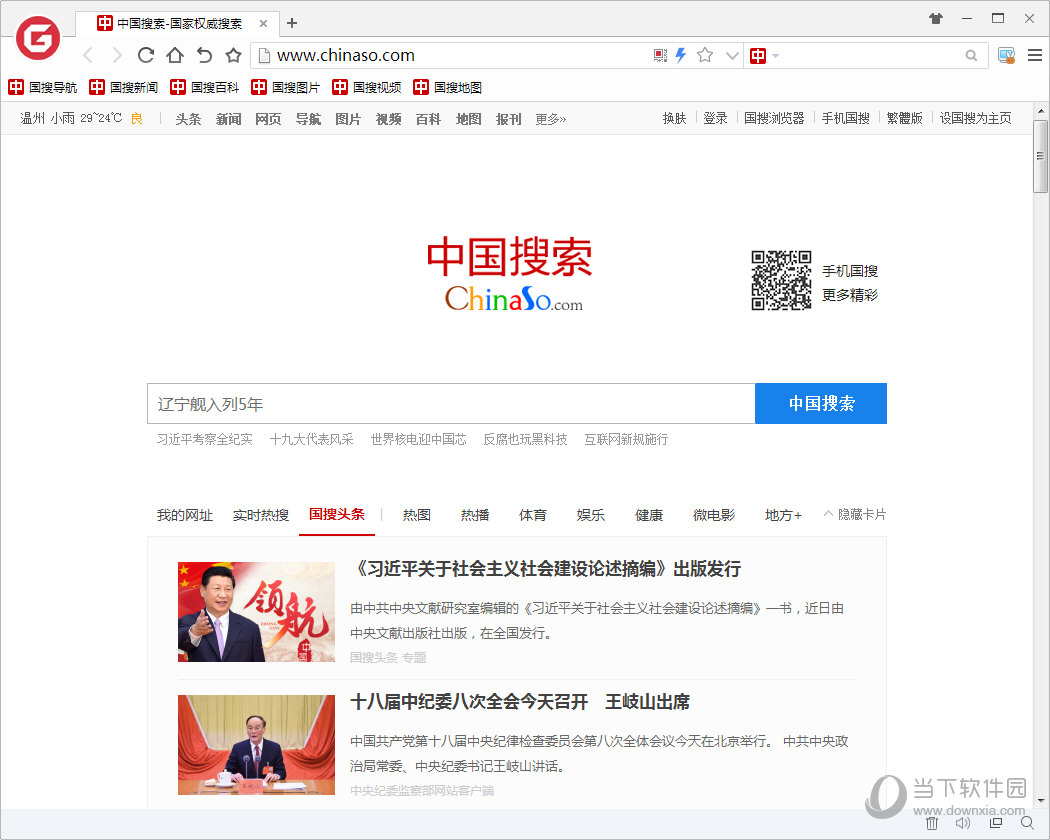Screen dimensions: 1050x840
Task: Toggle sound with status bar speaker icon
Action: pos(963,823)
